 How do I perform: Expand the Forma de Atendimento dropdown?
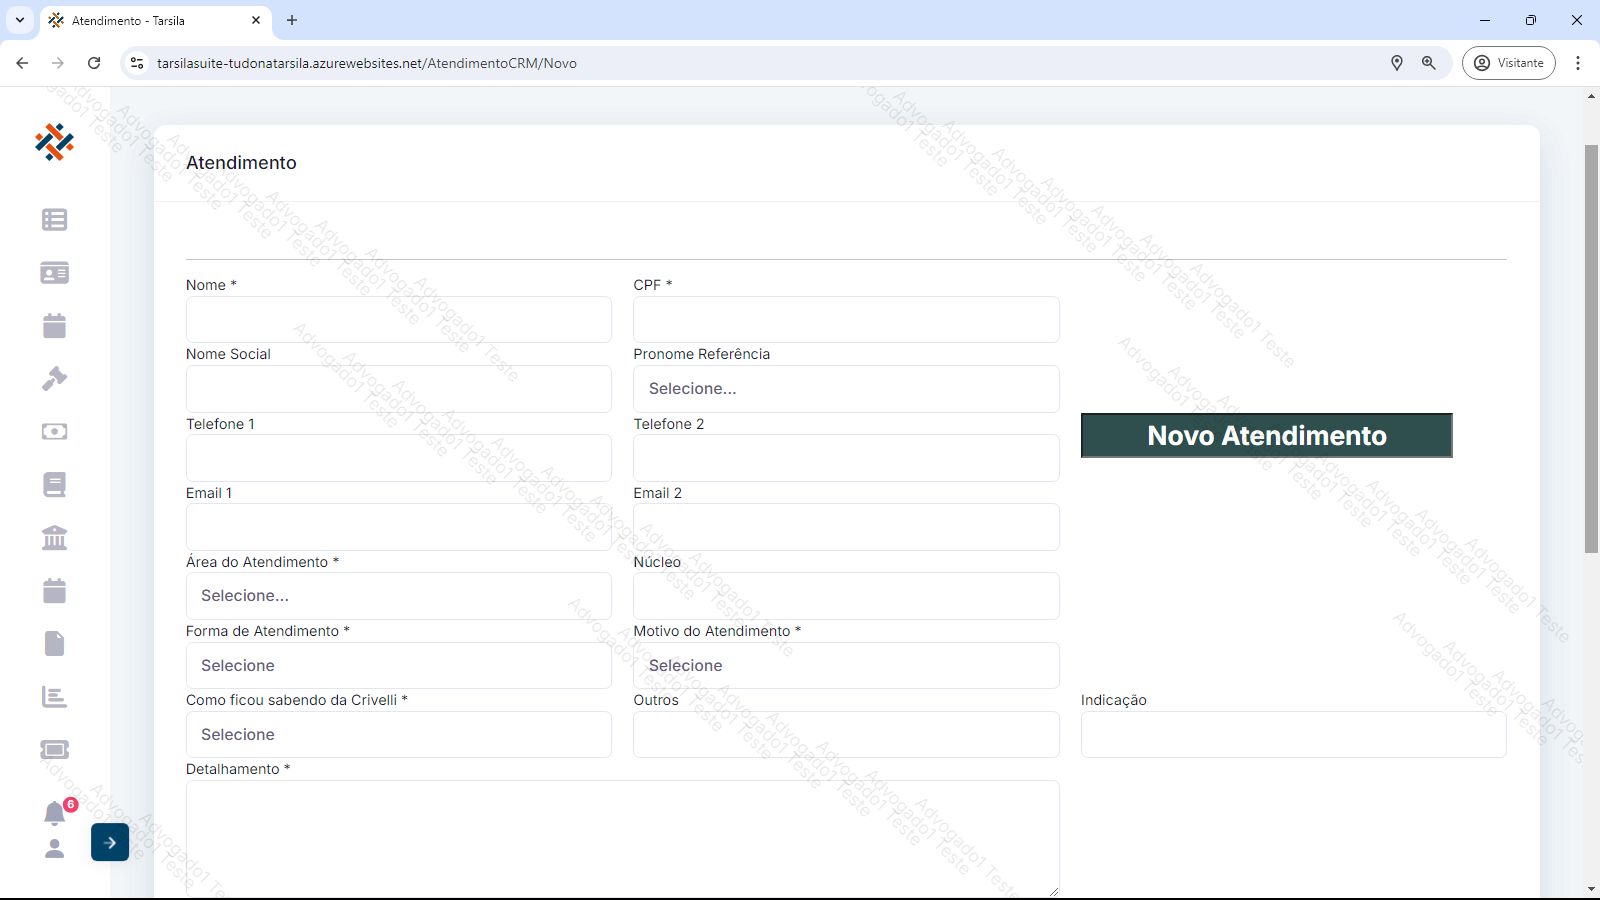(398, 666)
